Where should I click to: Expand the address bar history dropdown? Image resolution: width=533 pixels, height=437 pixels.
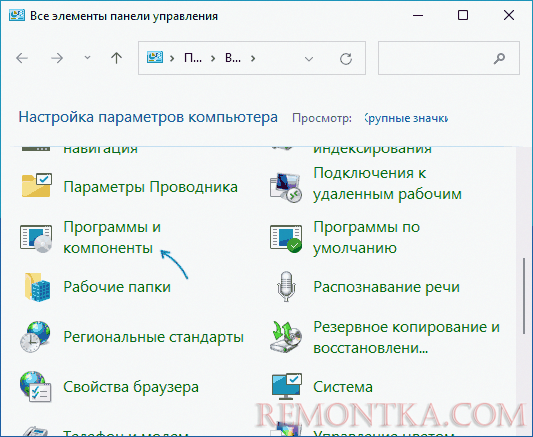click(309, 59)
